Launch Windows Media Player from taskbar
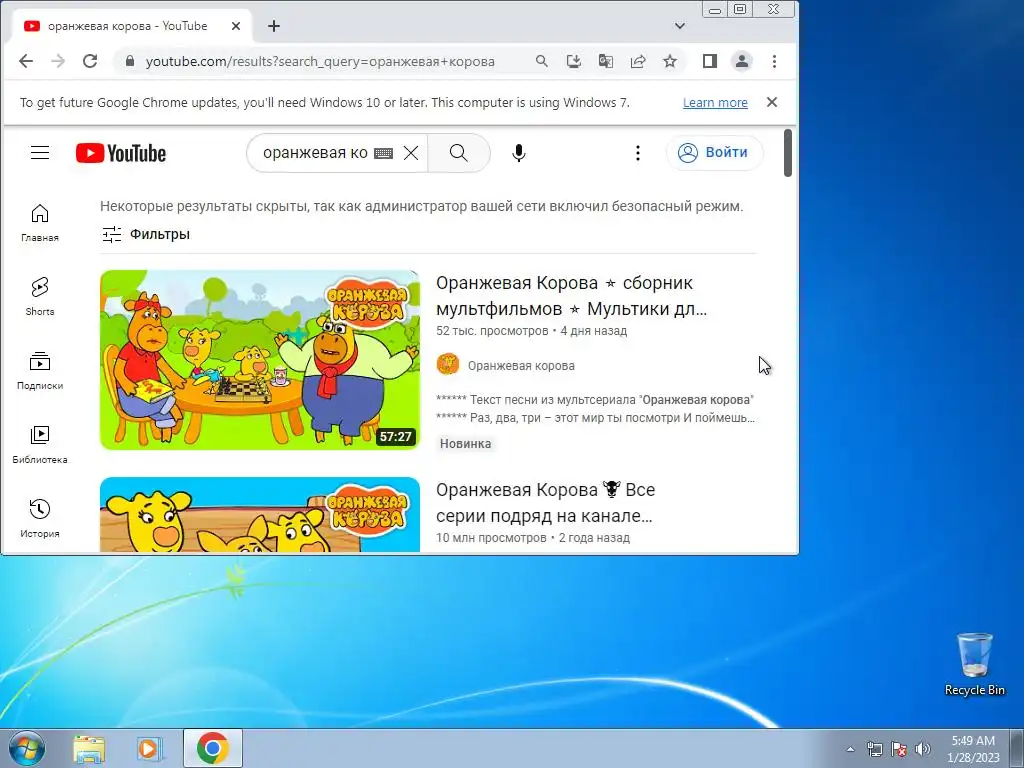 (150, 748)
